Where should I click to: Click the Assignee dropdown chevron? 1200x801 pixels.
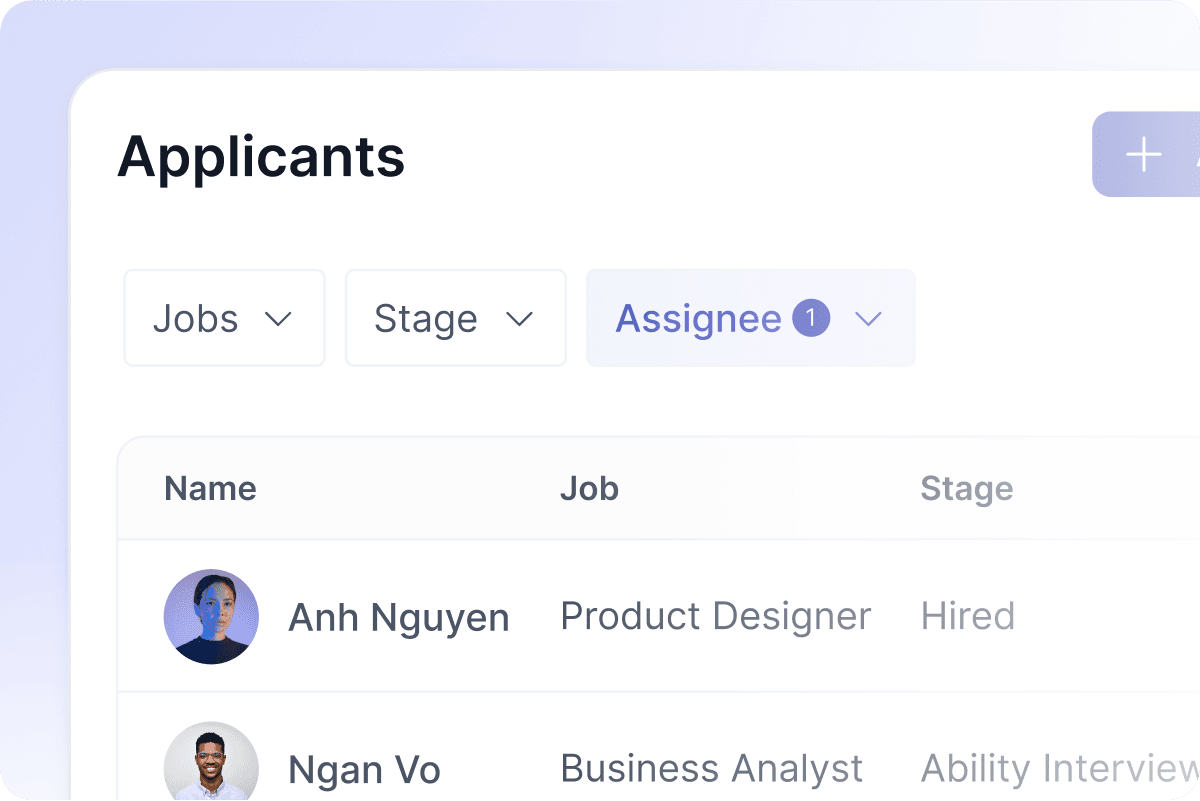pos(868,320)
